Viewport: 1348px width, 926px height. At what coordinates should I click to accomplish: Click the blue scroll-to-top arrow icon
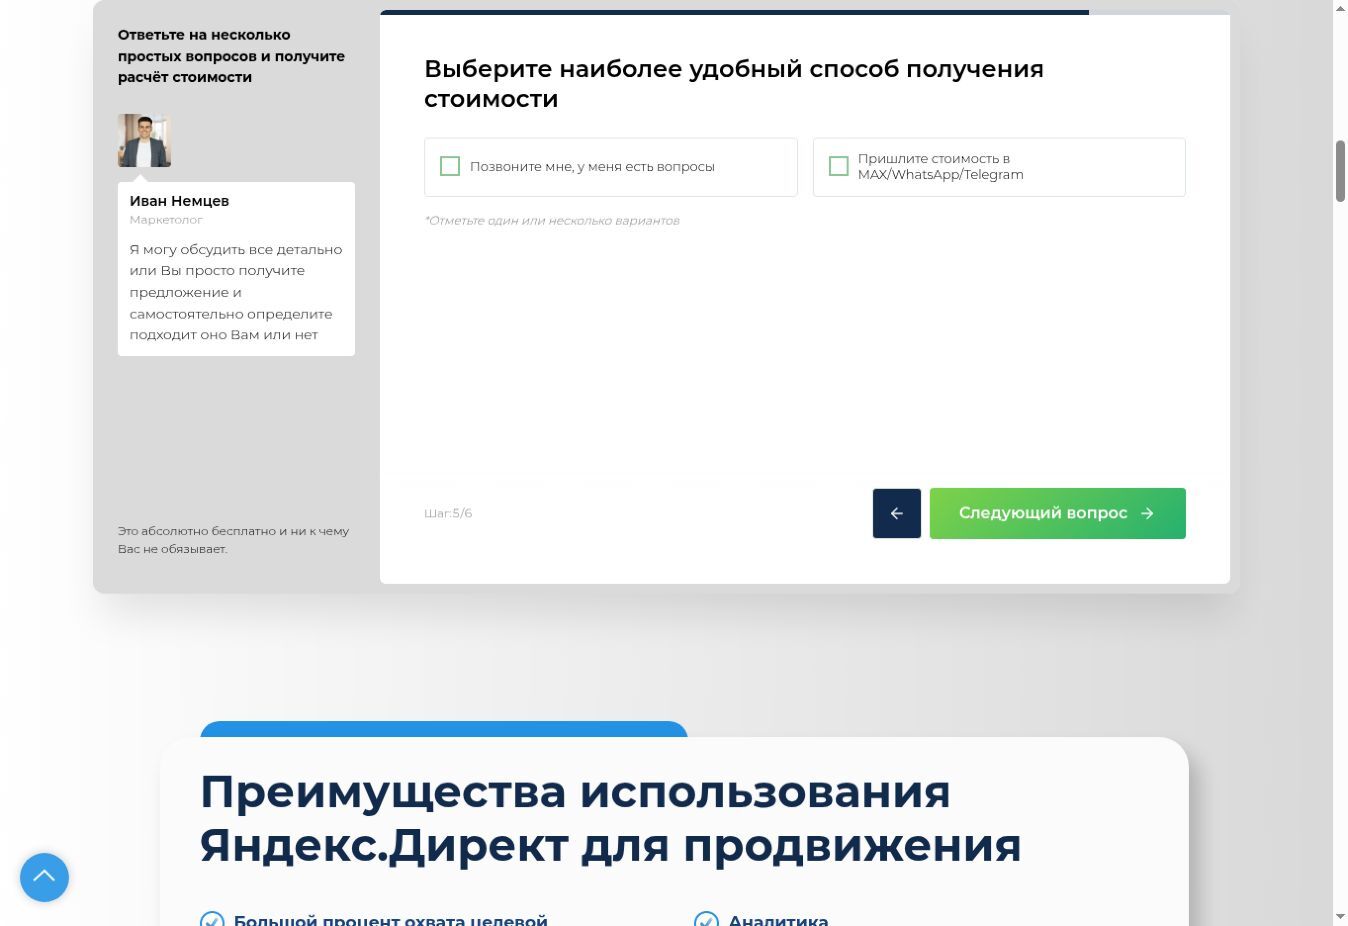click(x=44, y=877)
